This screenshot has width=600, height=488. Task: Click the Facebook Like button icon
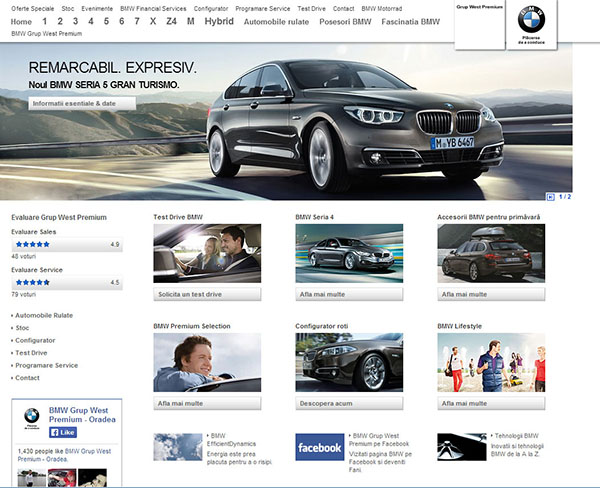[63, 433]
